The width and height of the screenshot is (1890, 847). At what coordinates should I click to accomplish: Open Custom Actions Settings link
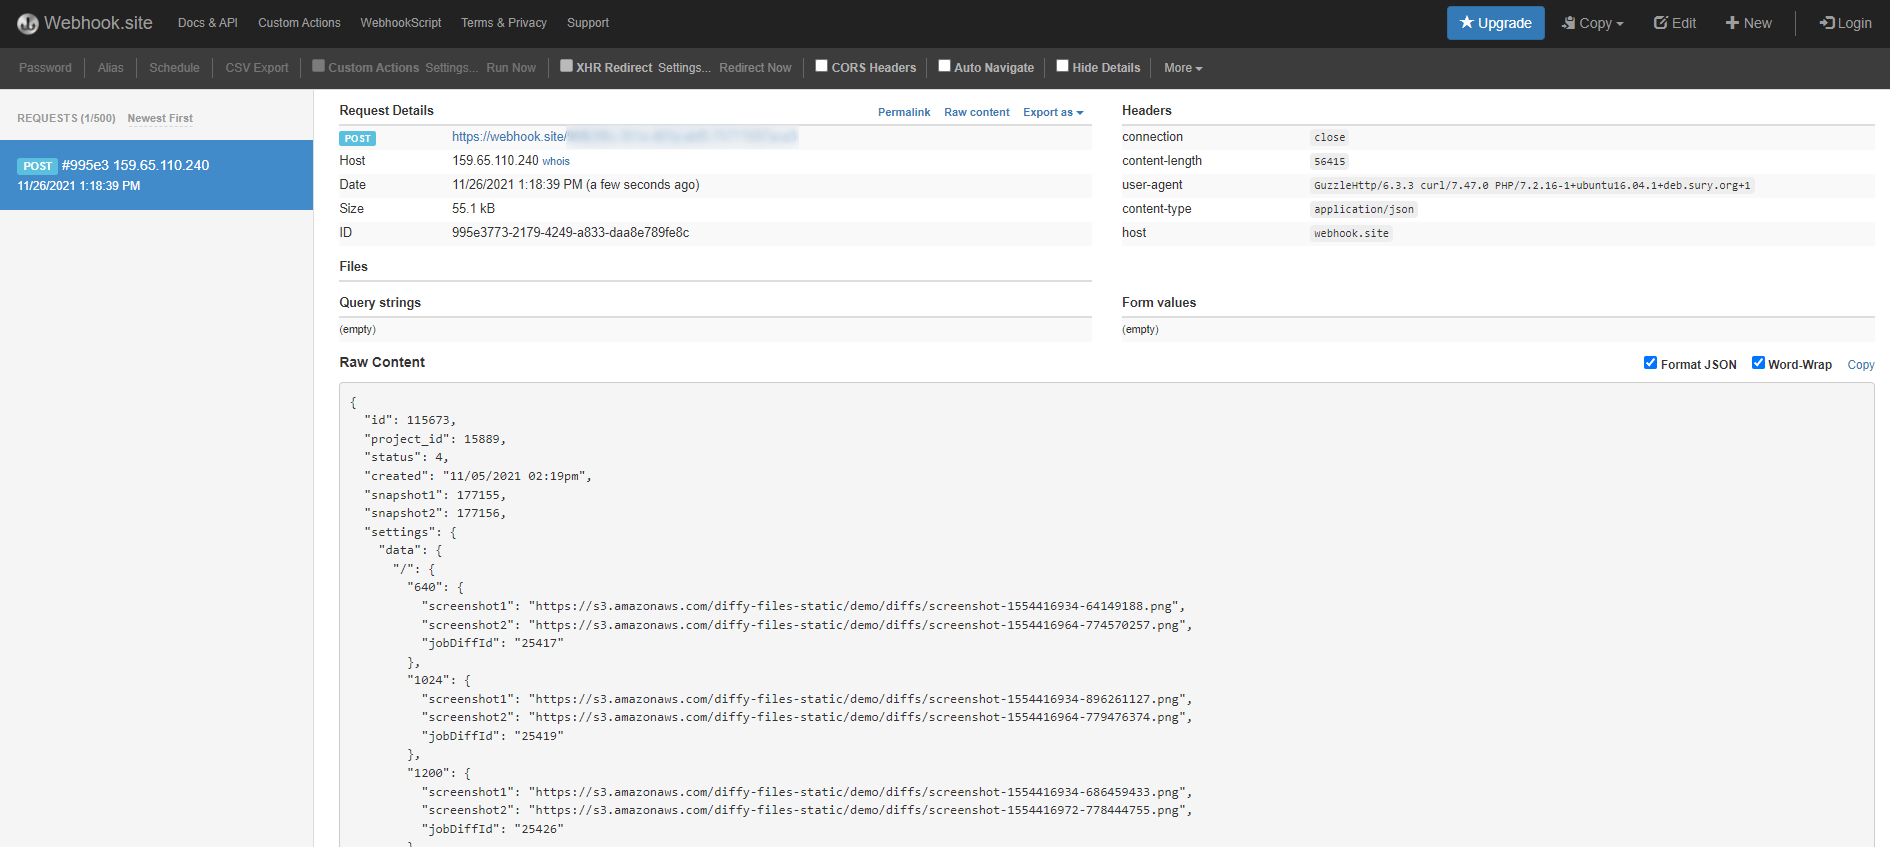(x=451, y=68)
